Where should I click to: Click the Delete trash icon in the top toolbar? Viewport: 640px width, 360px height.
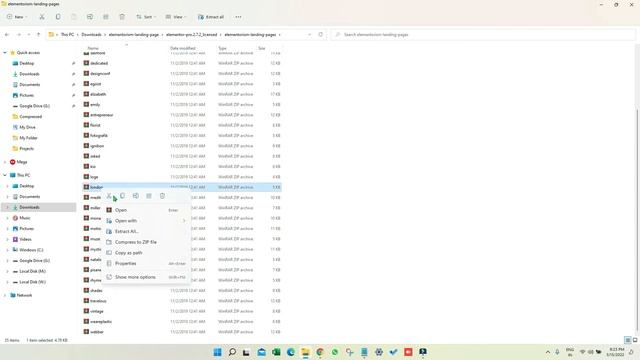122,17
